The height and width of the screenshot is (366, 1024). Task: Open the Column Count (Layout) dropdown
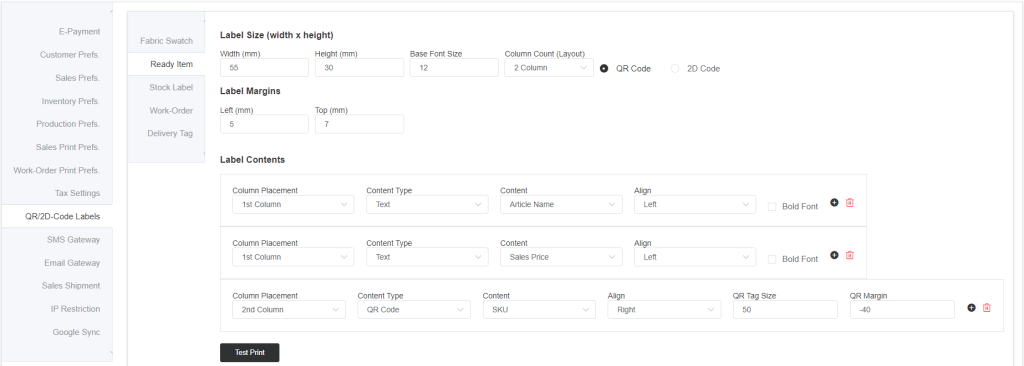coord(549,67)
